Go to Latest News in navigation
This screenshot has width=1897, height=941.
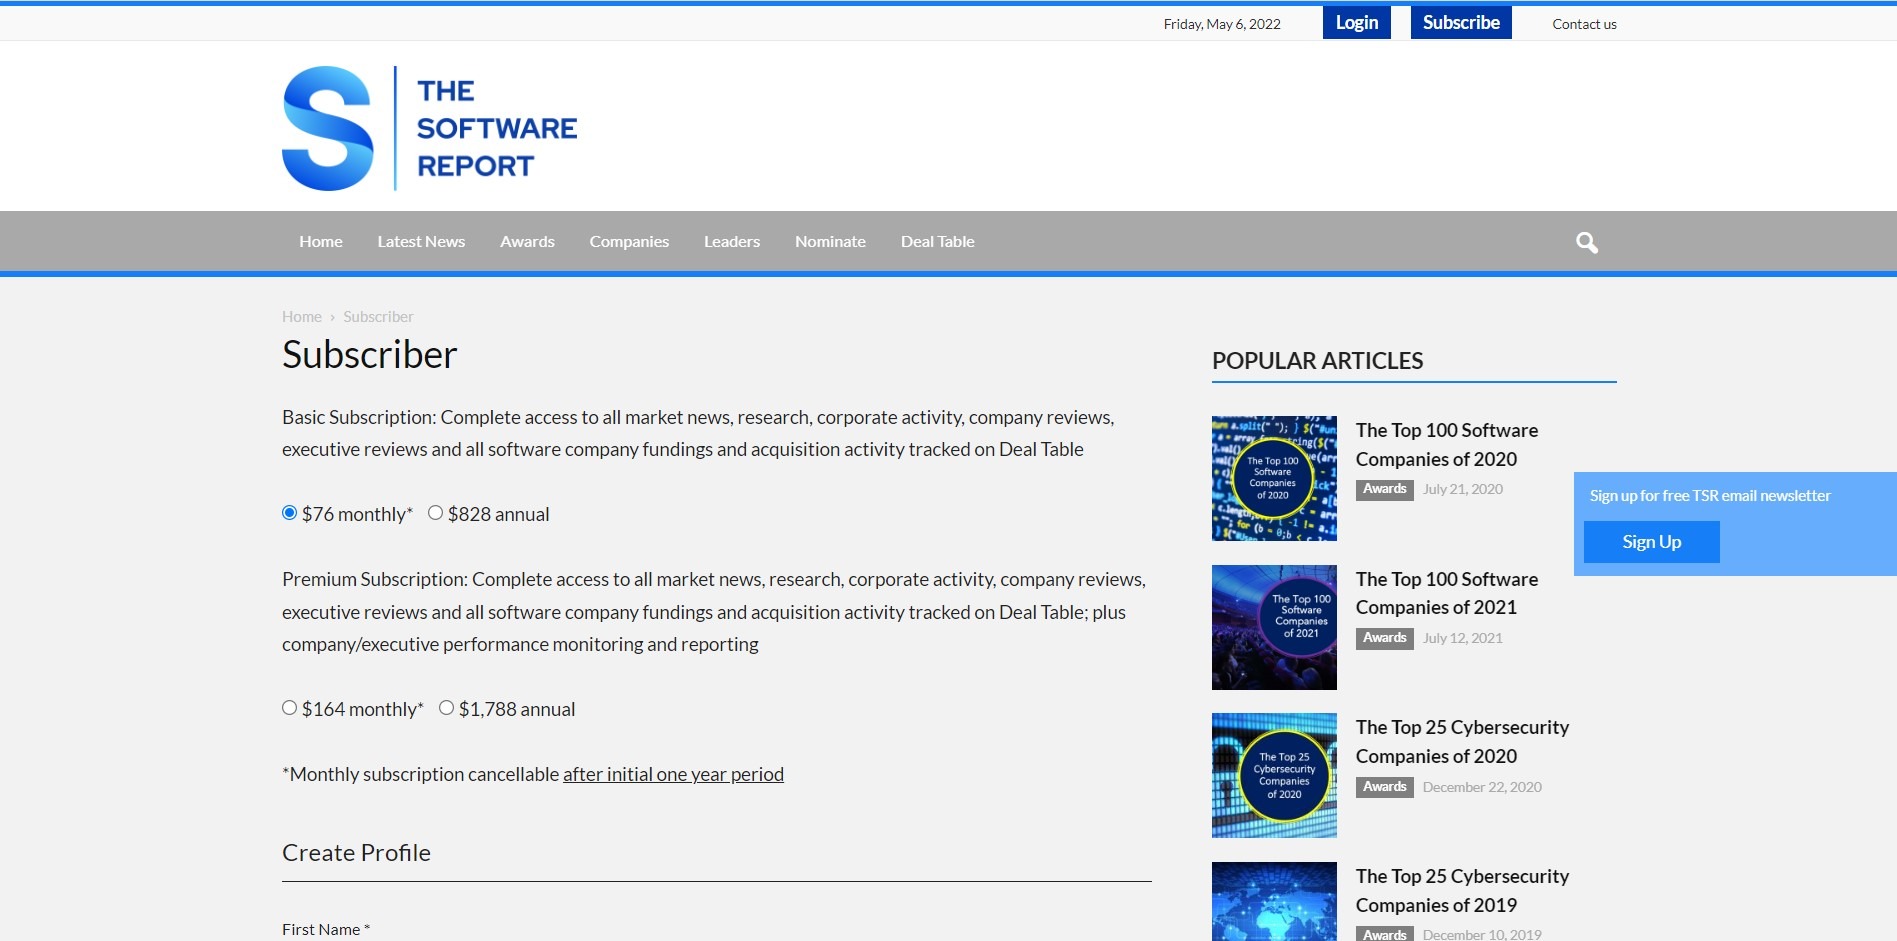click(421, 241)
